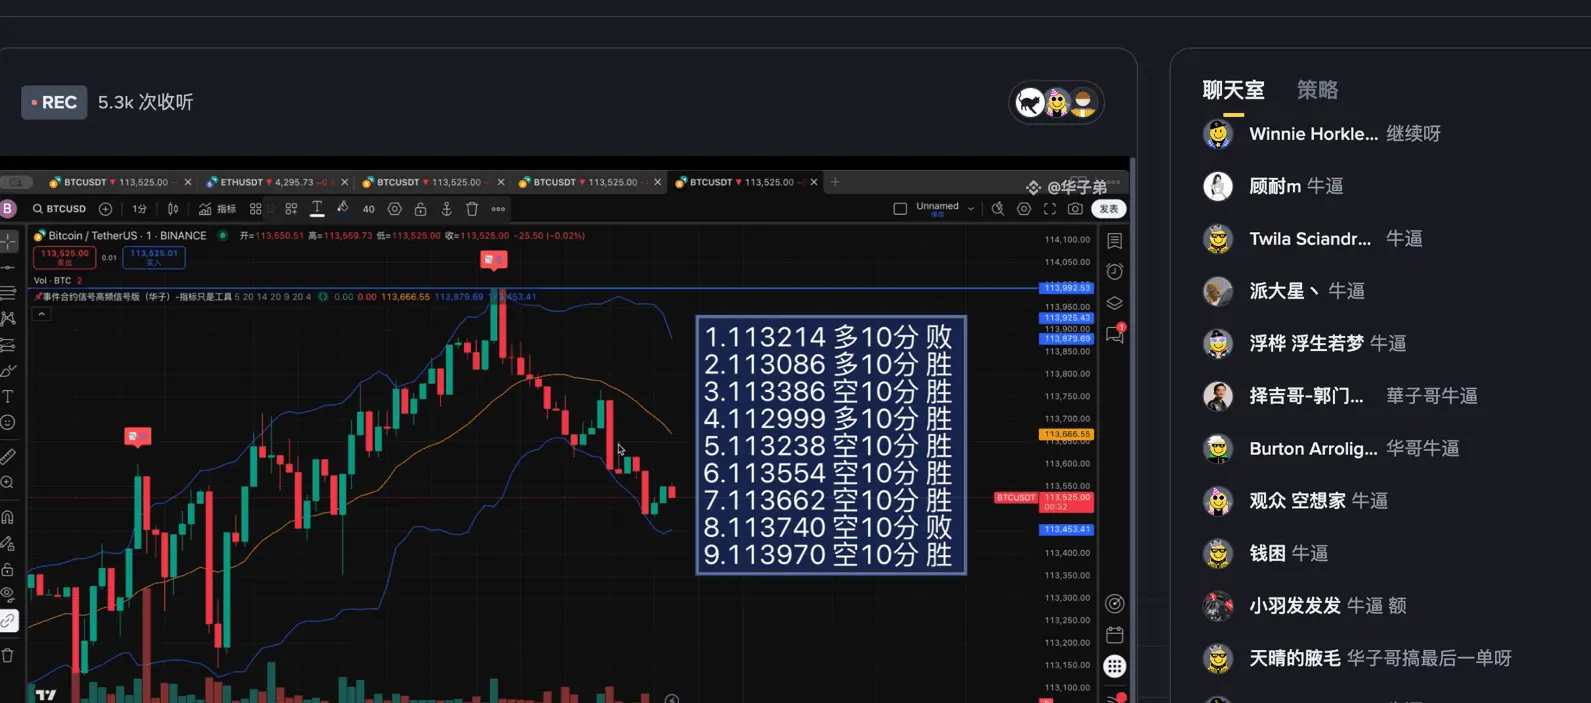Image resolution: width=1591 pixels, height=703 pixels.
Task: Expand the Unnamed layout dropdown arrow
Action: tap(971, 209)
